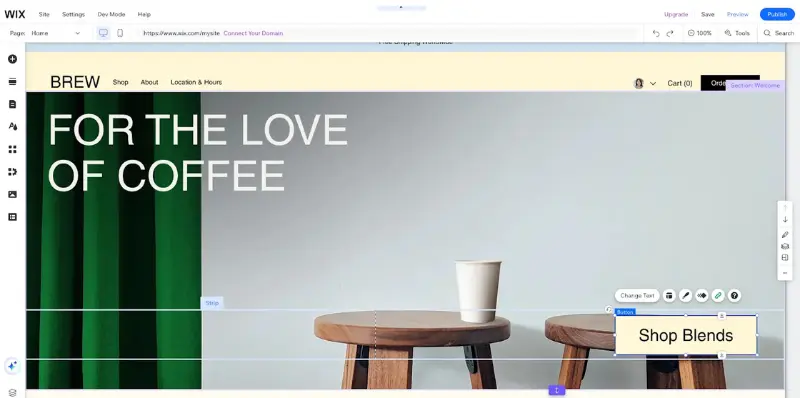Click the Strip label tag
This screenshot has height=398, width=800.
point(212,303)
